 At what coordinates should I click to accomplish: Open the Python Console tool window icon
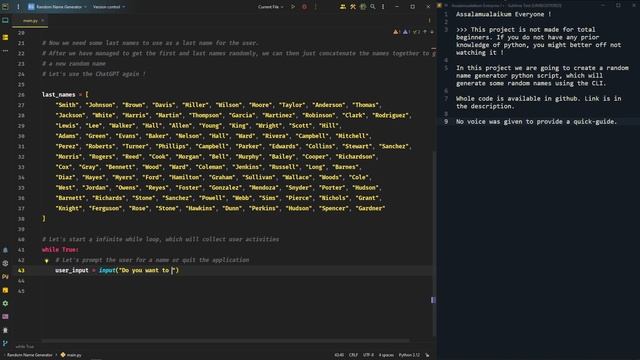point(5,277)
